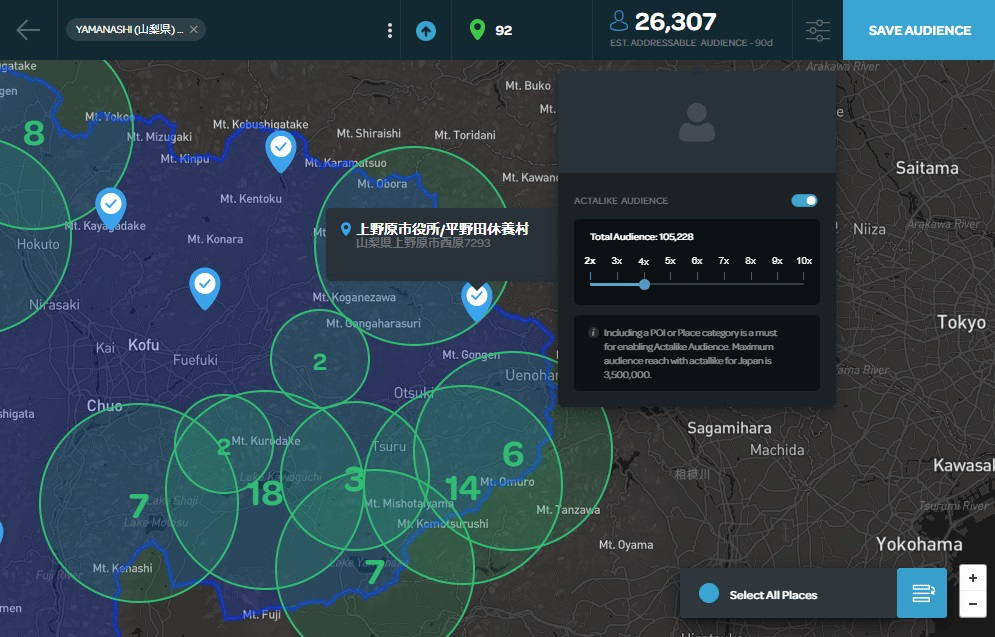This screenshot has height=637, width=995.
Task: Click the Save Audience button
Action: (x=919, y=30)
